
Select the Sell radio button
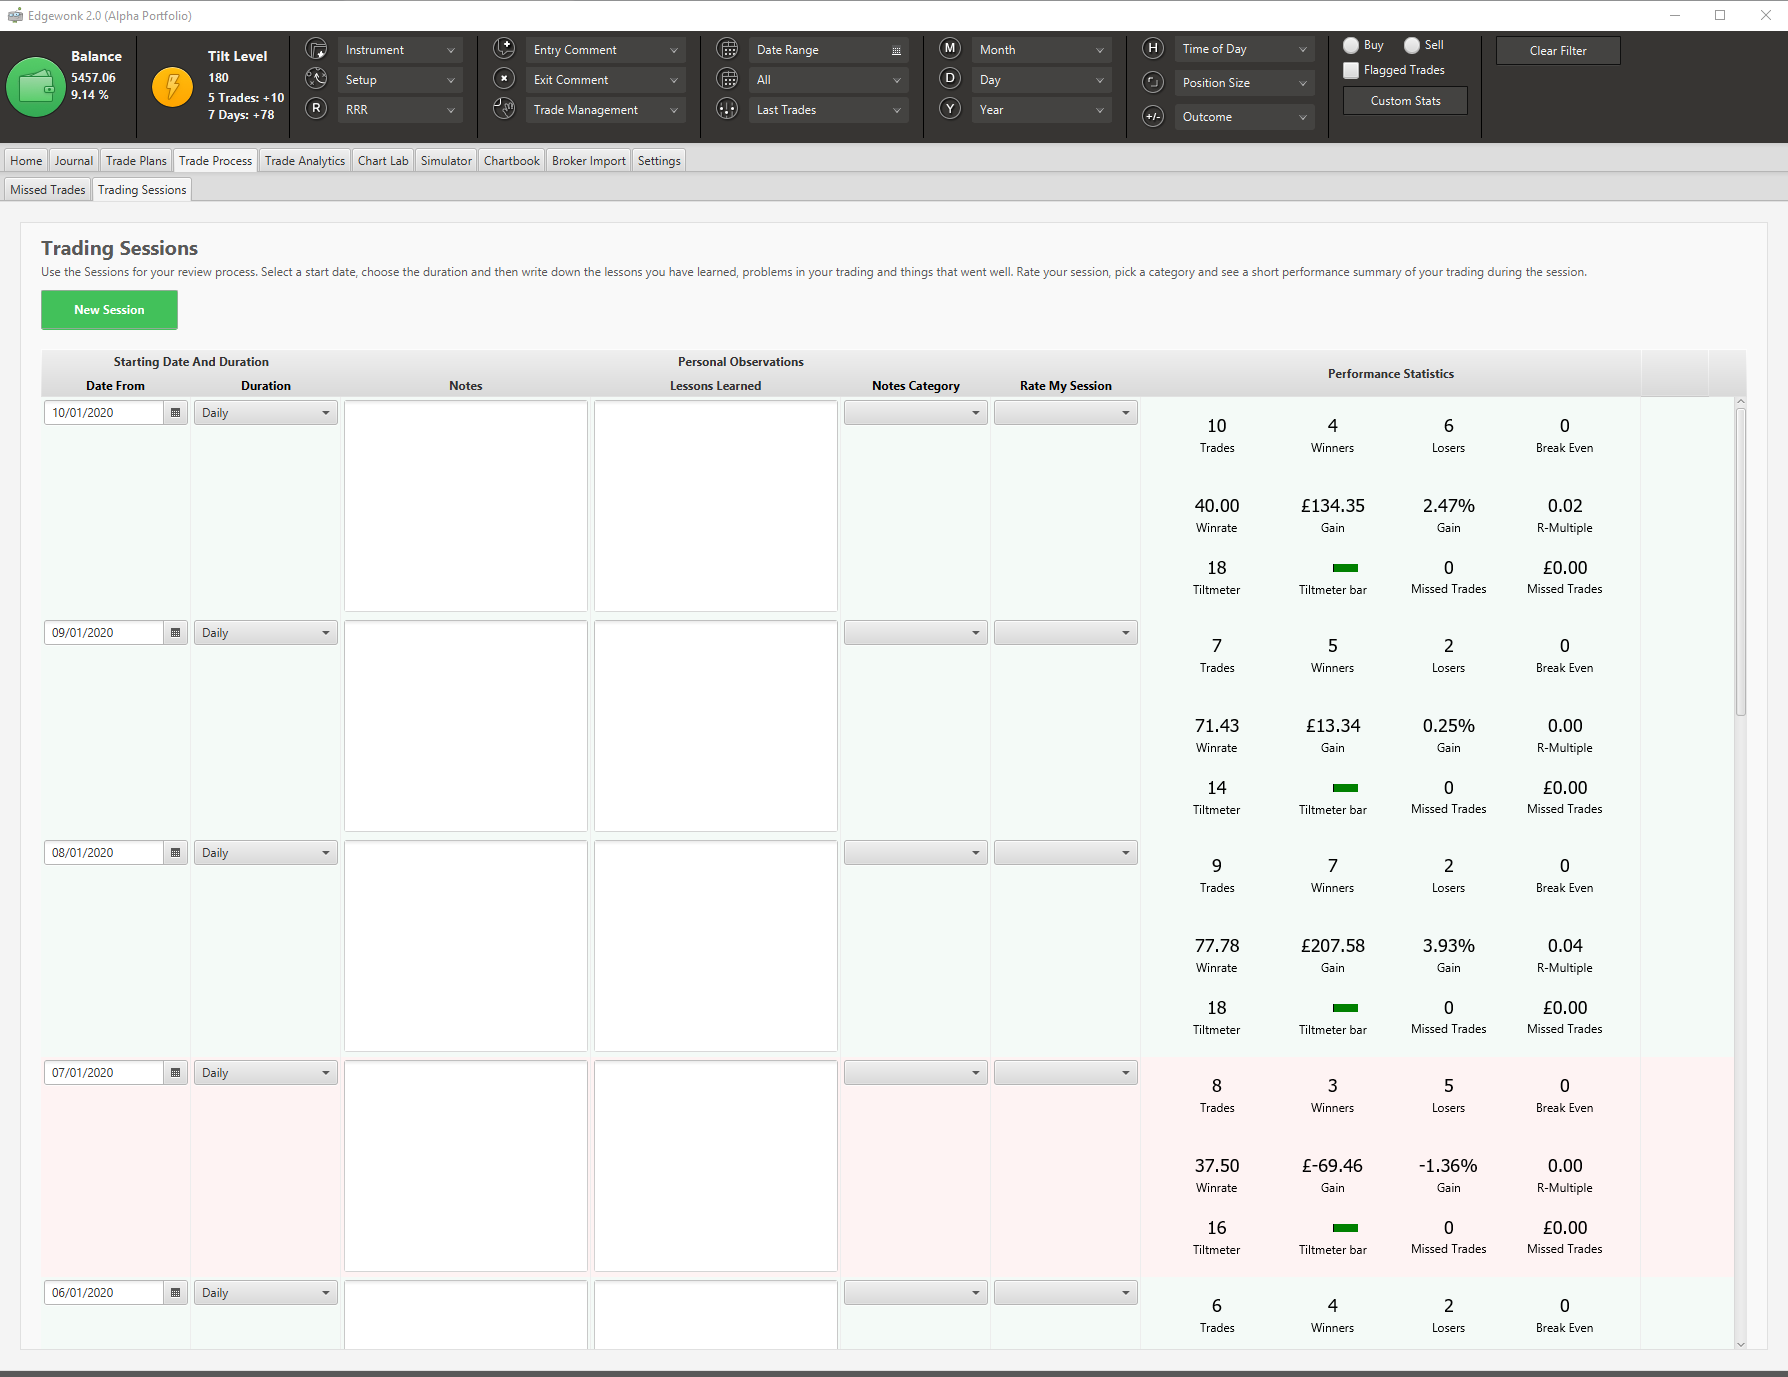[x=1412, y=45]
